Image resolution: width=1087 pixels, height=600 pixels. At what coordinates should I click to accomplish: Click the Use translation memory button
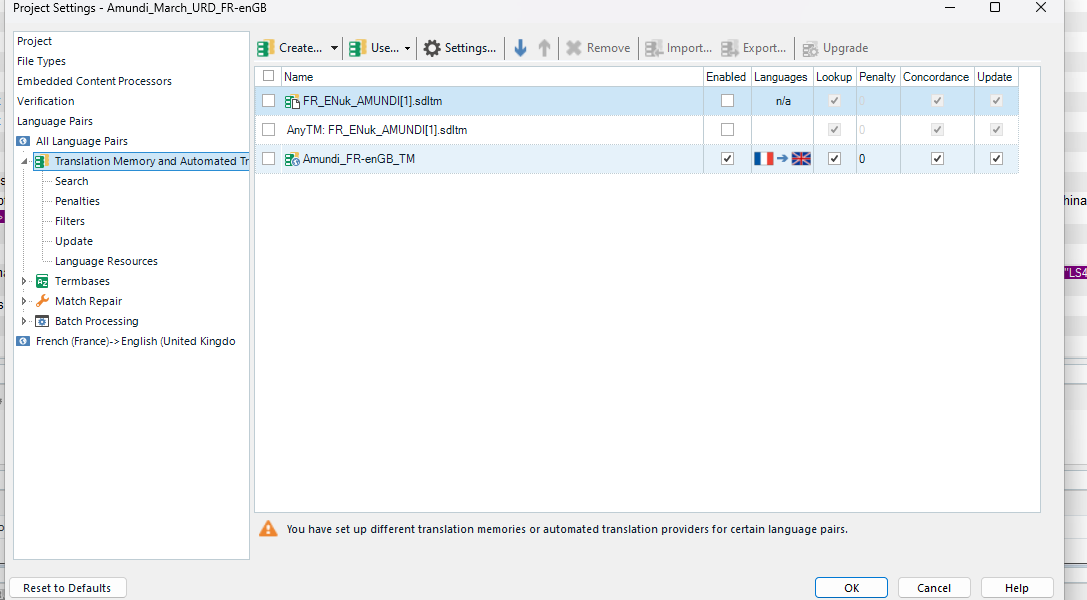tap(374, 48)
